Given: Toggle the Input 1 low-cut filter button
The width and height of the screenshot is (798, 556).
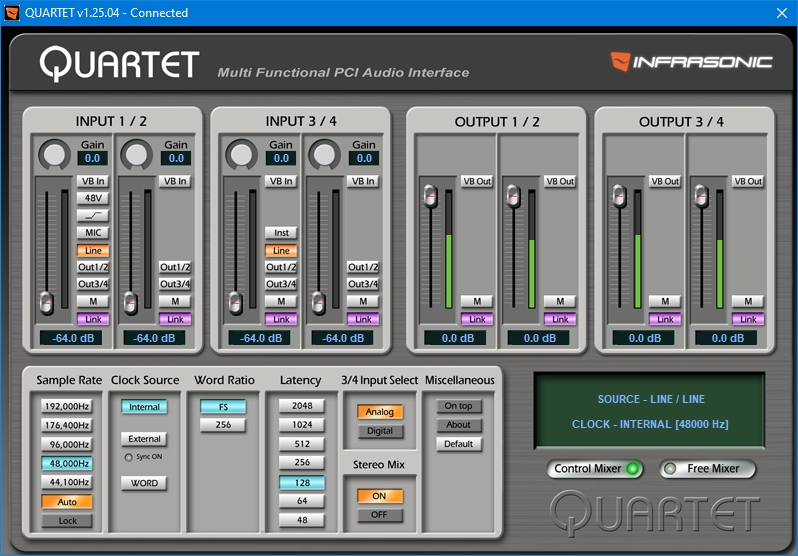Looking at the screenshot, I should (93, 215).
